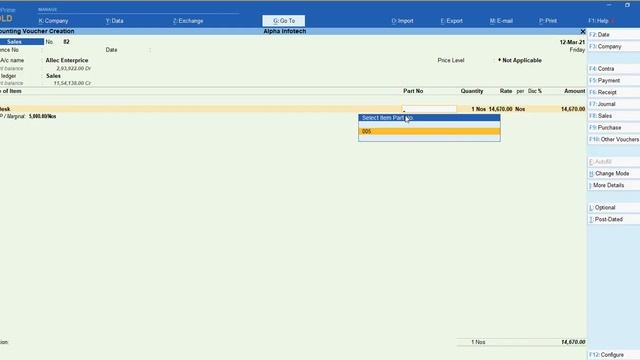Click the total amount at bottom

coord(573,342)
